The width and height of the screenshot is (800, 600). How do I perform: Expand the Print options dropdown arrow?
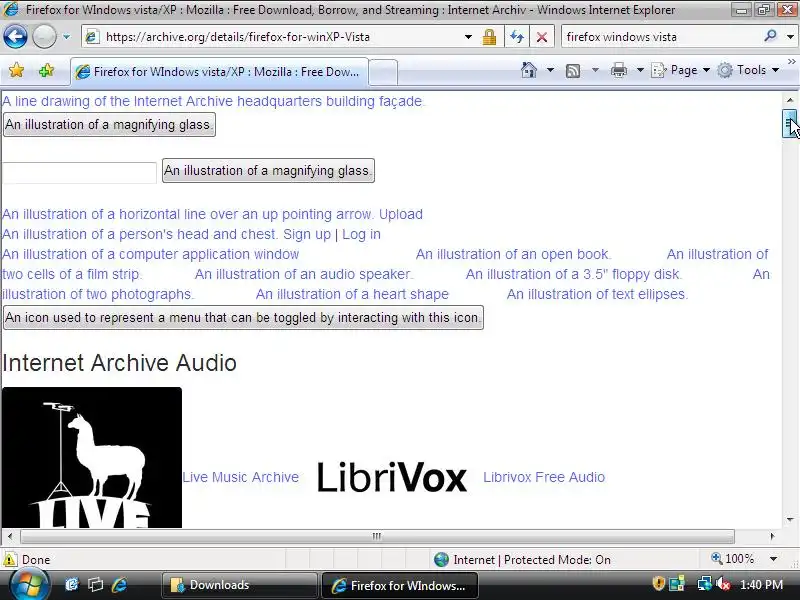pyautogui.click(x=640, y=70)
